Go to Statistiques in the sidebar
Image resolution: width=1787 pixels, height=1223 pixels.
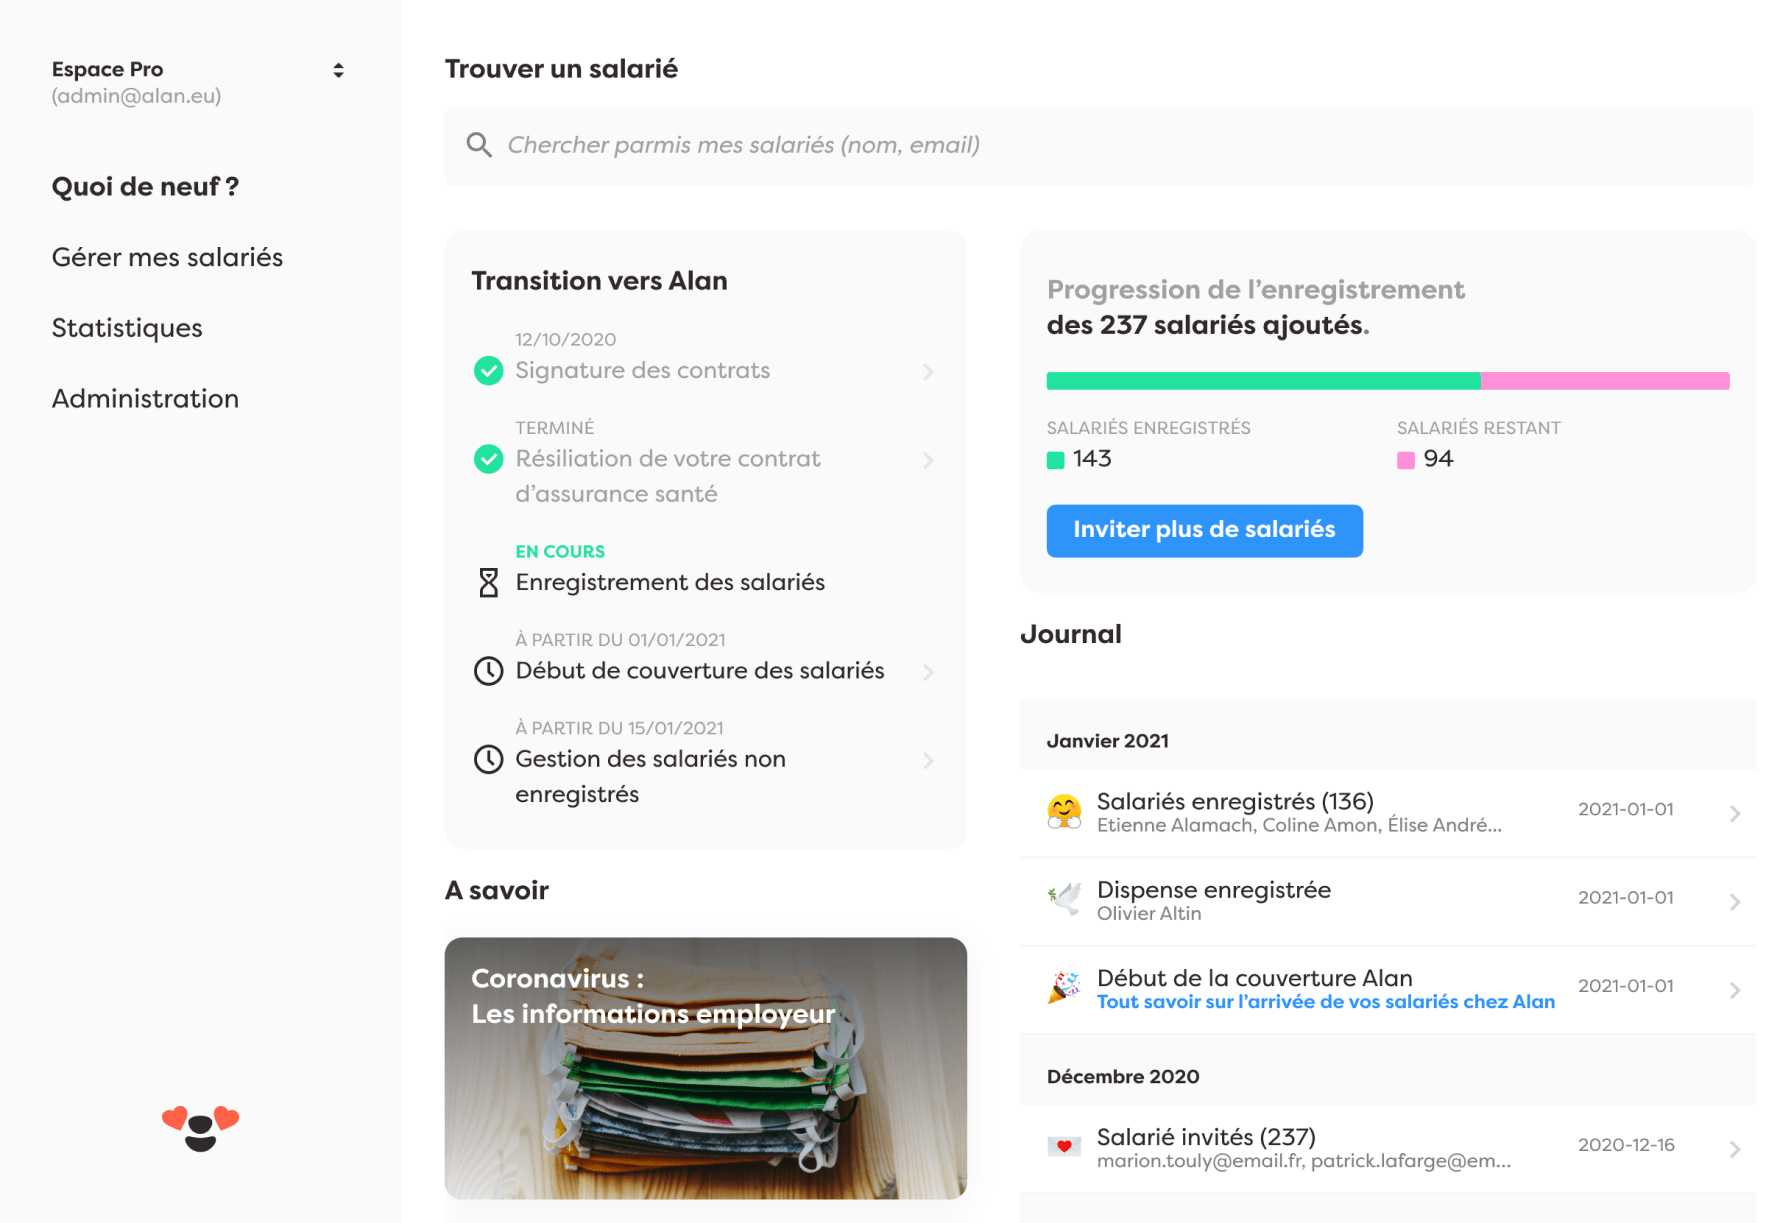point(127,328)
